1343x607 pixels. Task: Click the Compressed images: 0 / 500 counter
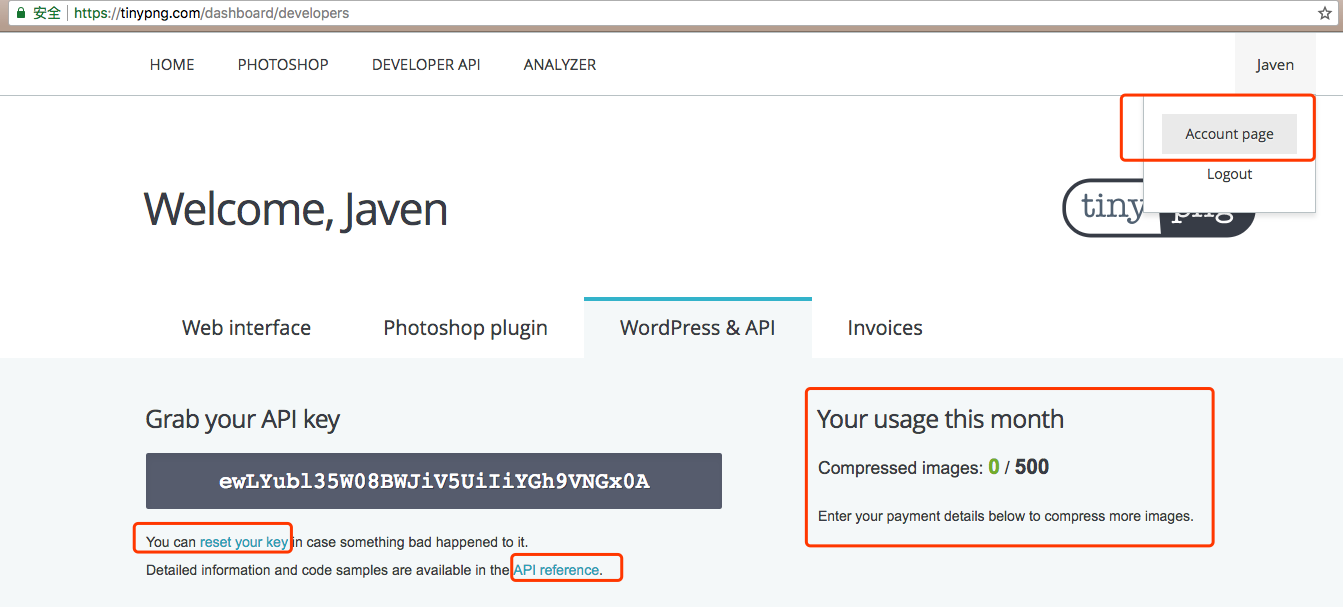click(x=933, y=467)
